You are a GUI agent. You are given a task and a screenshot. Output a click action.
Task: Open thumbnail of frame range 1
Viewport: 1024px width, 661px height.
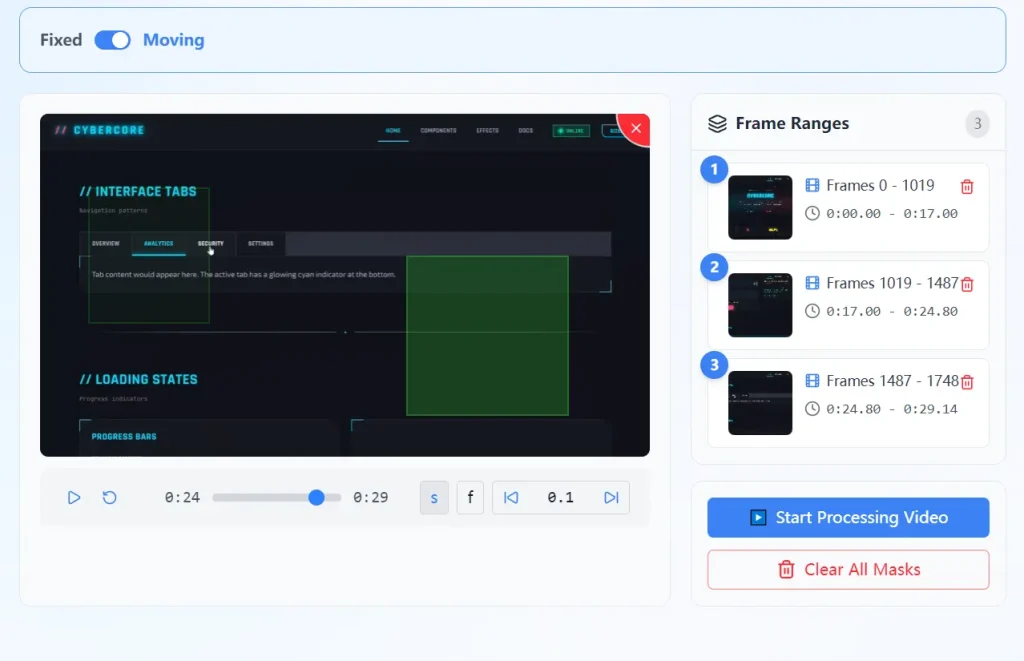(x=760, y=207)
